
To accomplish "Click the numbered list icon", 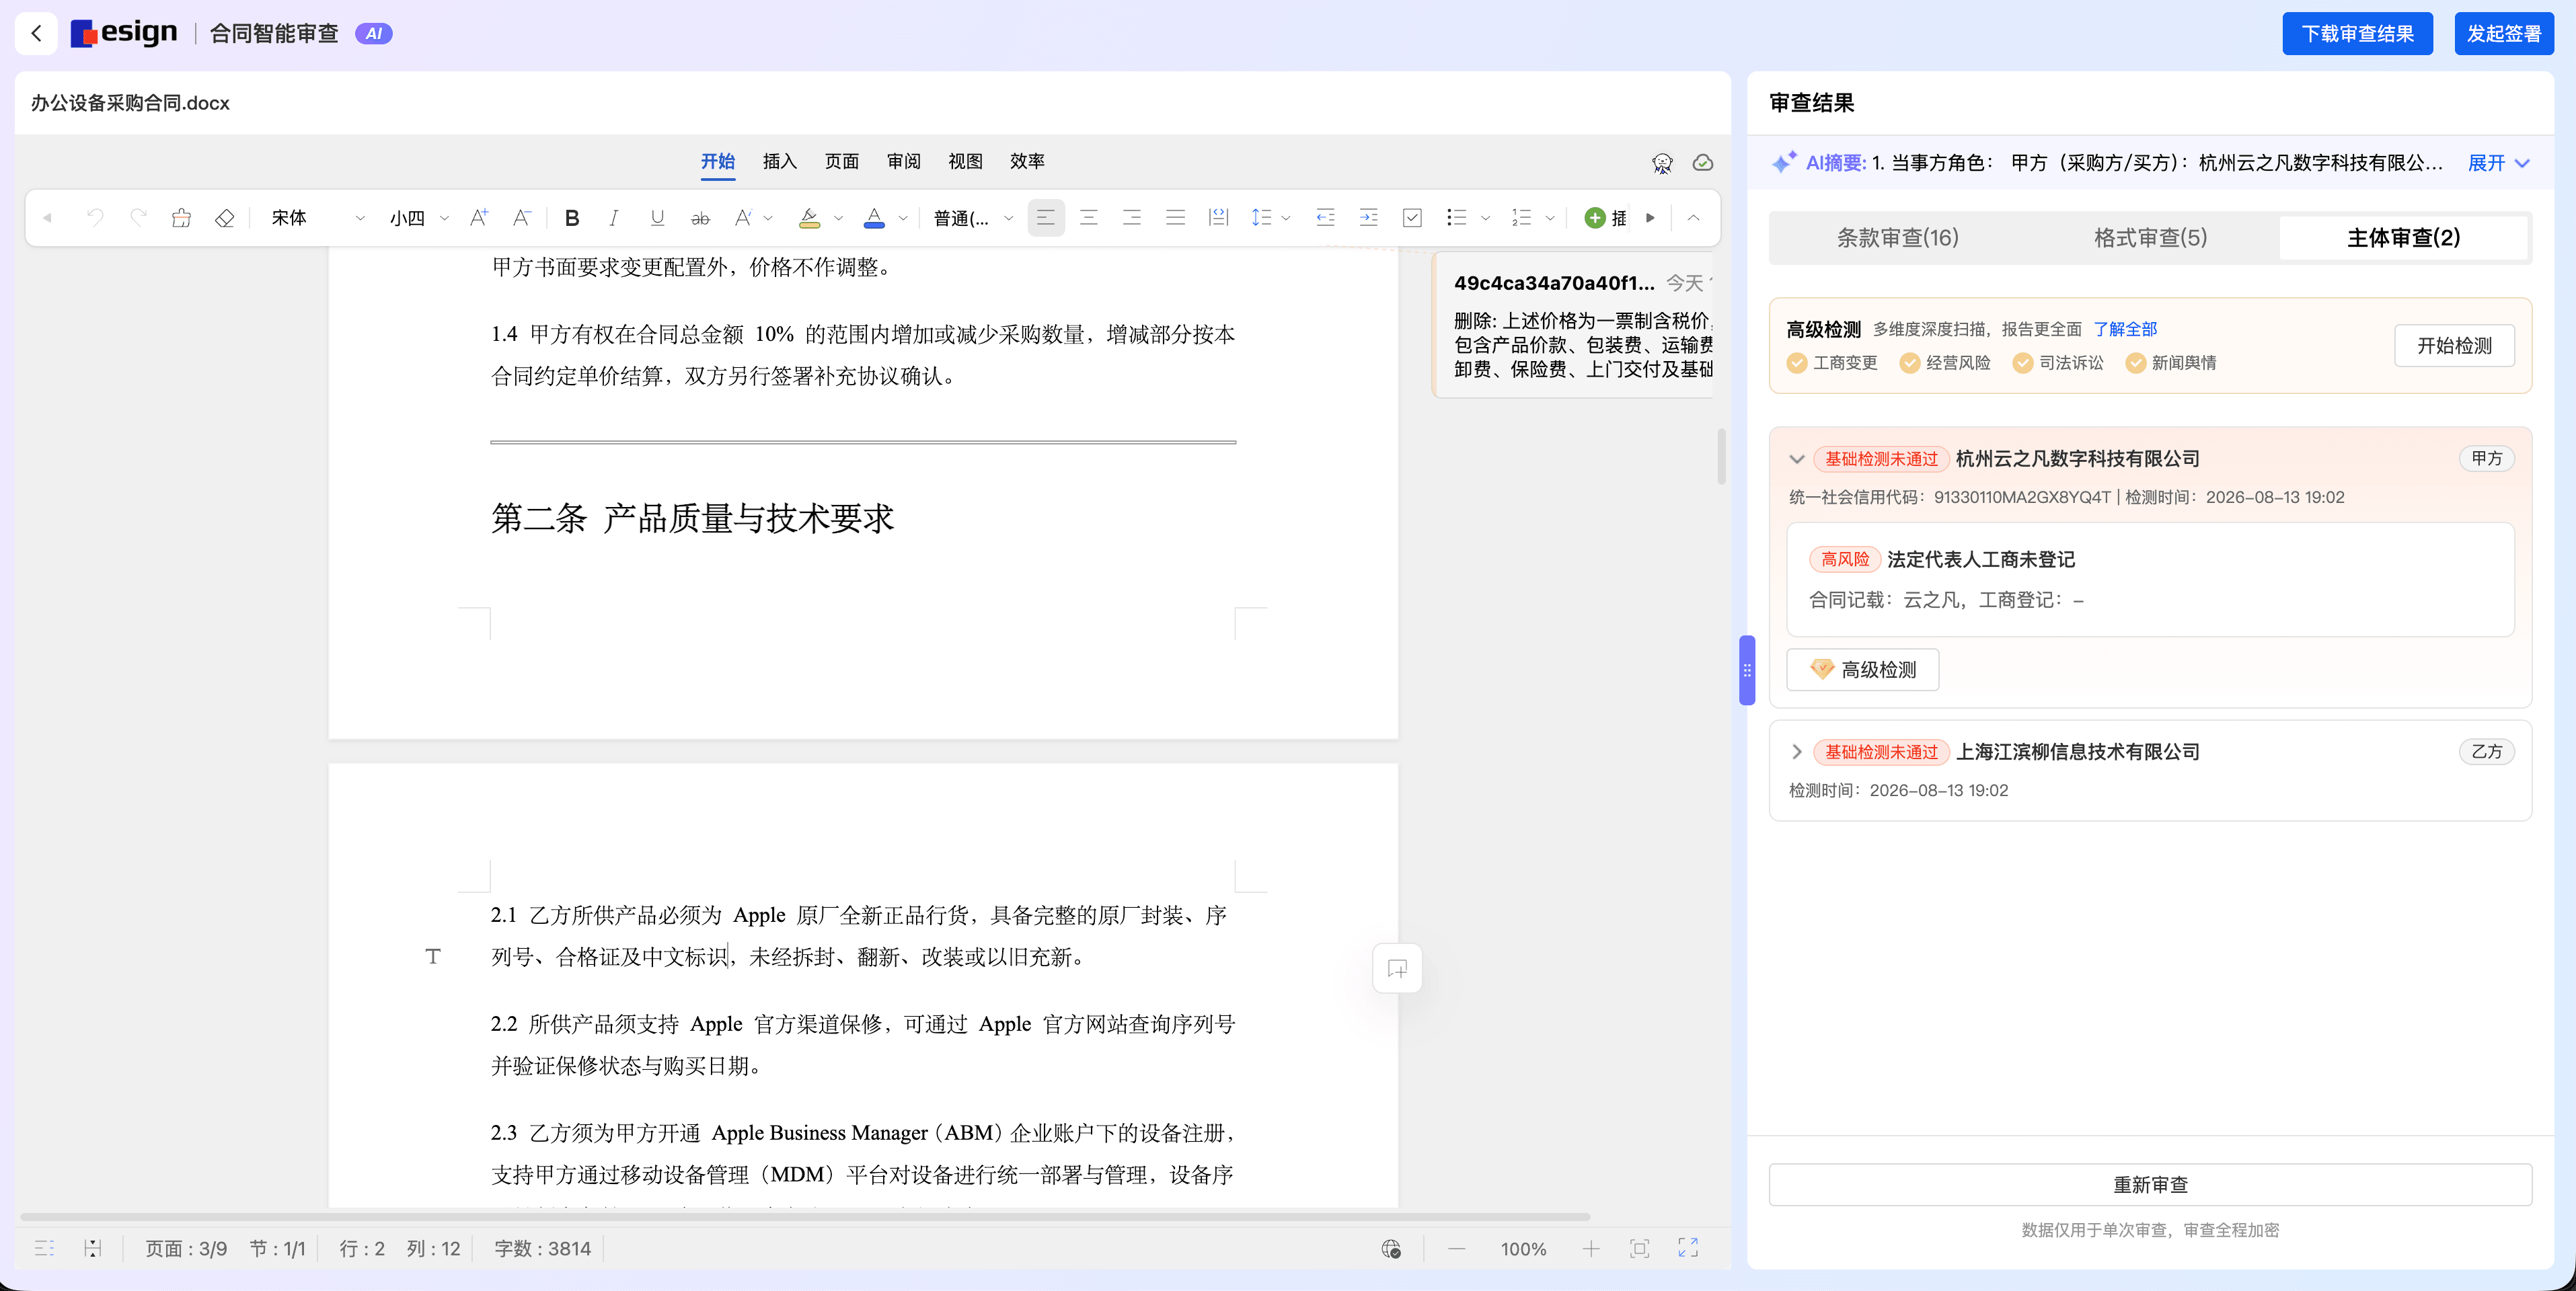I will (1521, 217).
